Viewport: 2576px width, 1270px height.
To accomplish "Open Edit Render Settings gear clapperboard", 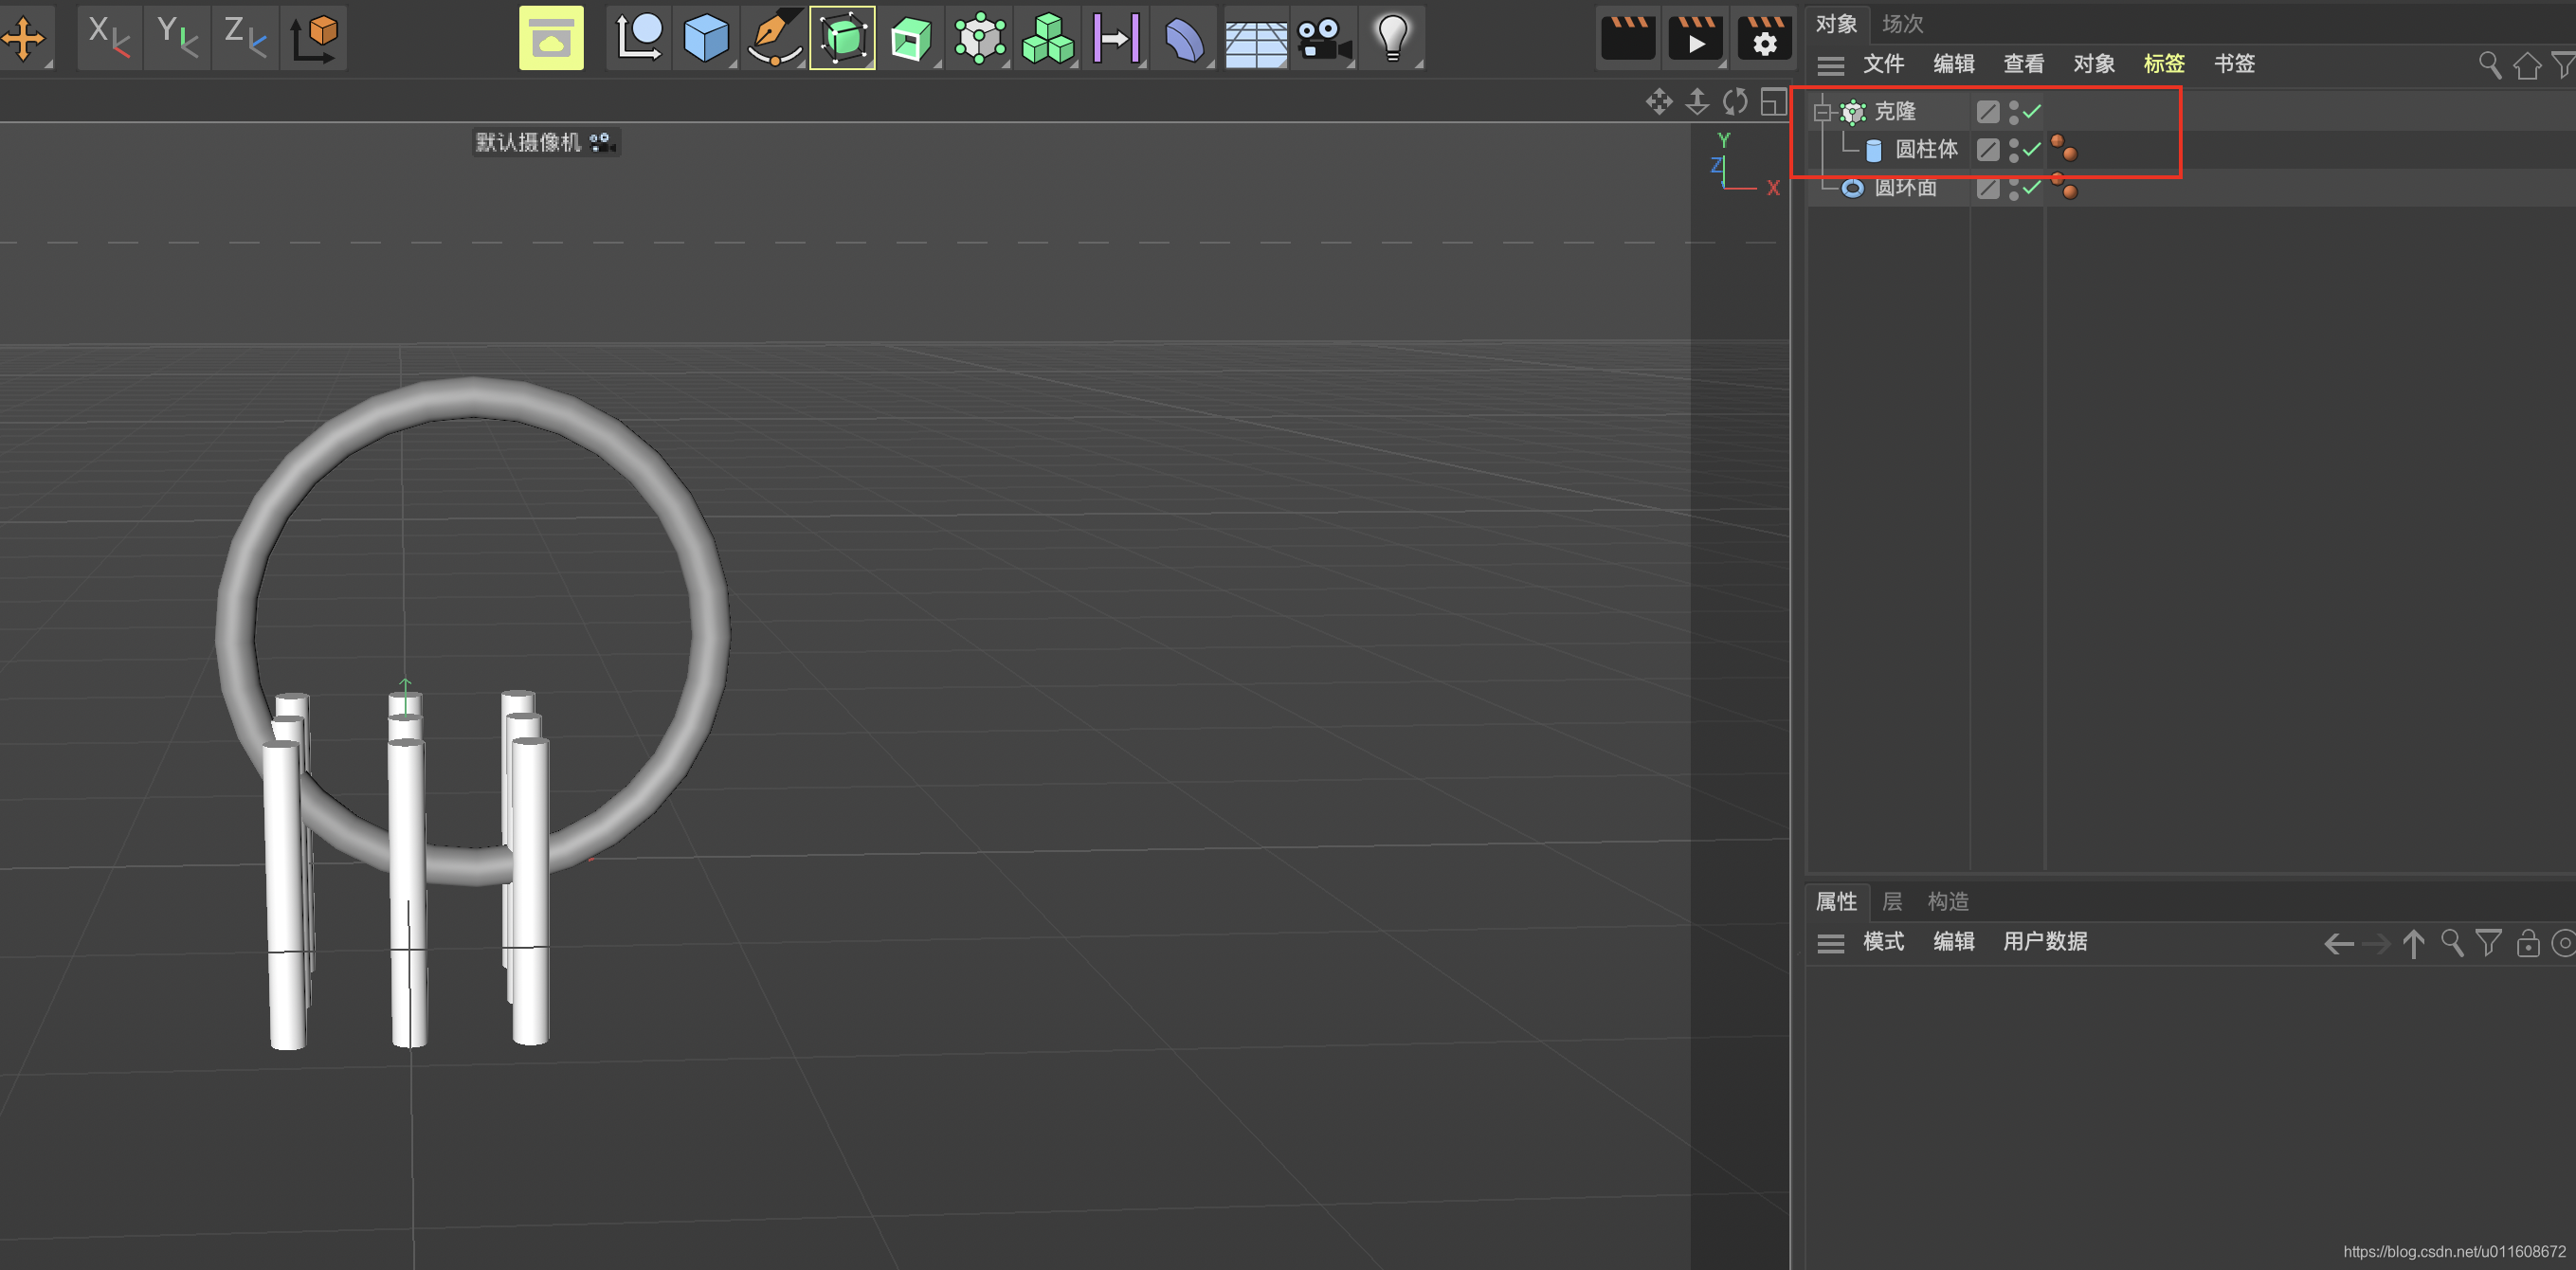I will (x=1763, y=38).
